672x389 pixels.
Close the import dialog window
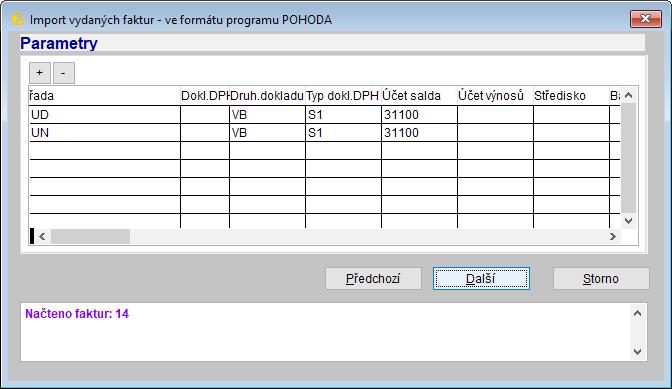[x=645, y=19]
